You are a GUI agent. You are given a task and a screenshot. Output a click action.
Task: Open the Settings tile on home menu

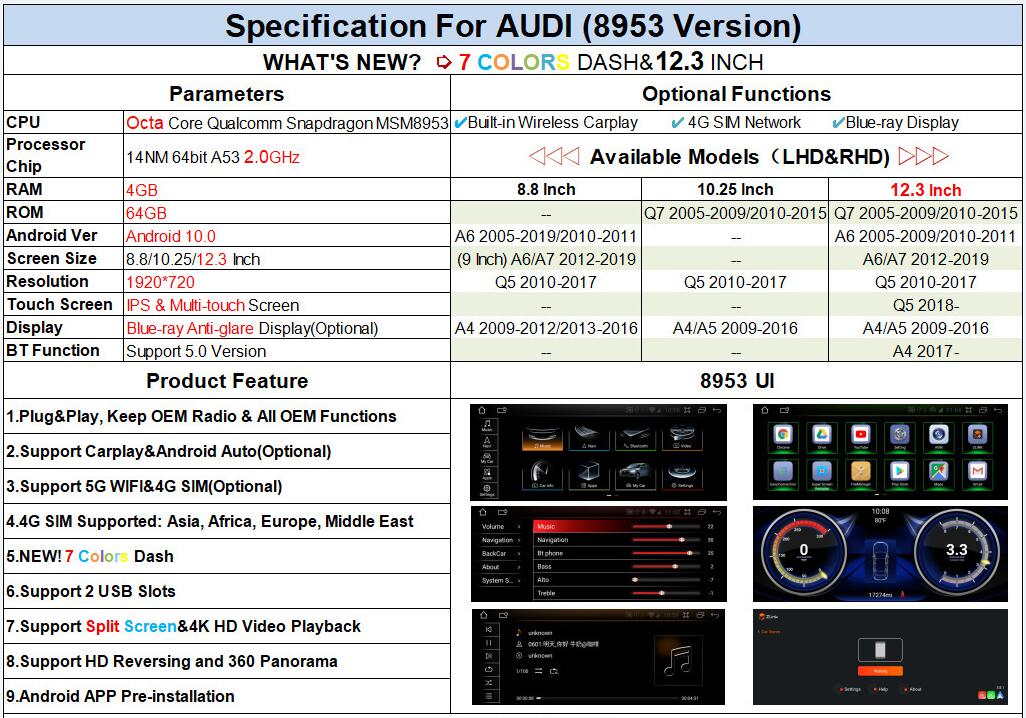click(x=682, y=475)
